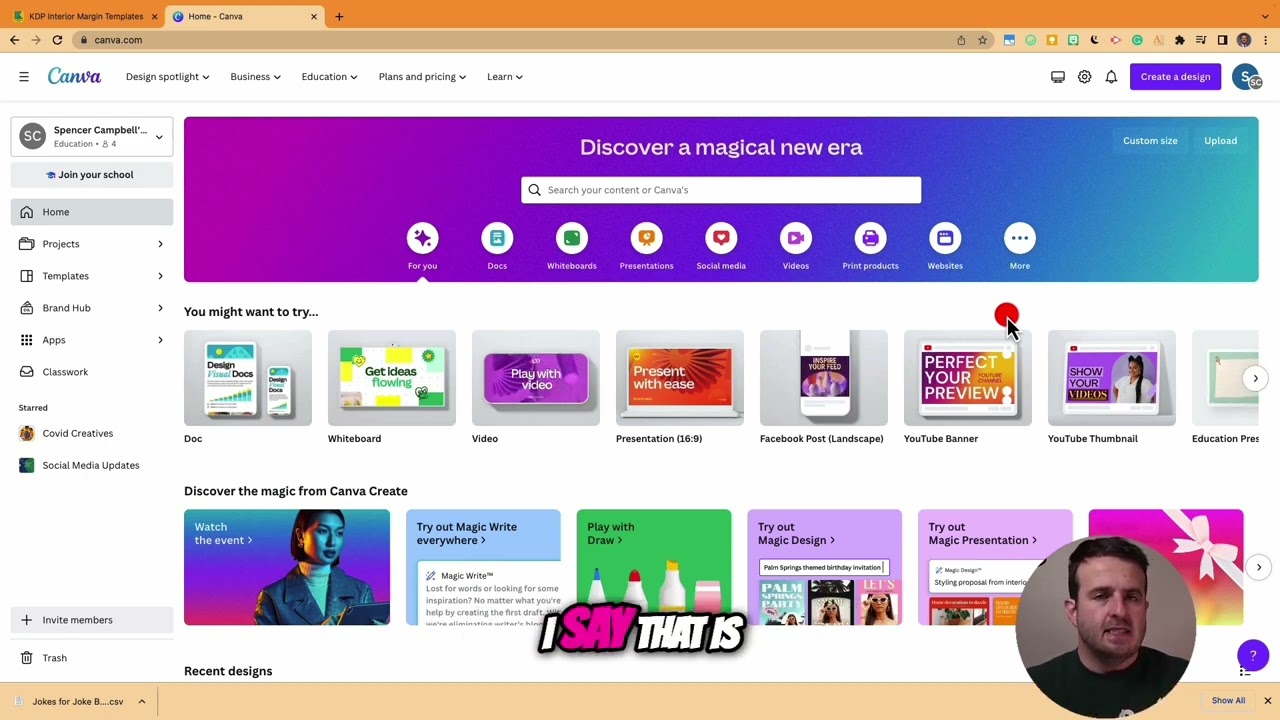The image size is (1280, 720).
Task: Open the browser extensions puzzle icon
Action: [x=1179, y=40]
